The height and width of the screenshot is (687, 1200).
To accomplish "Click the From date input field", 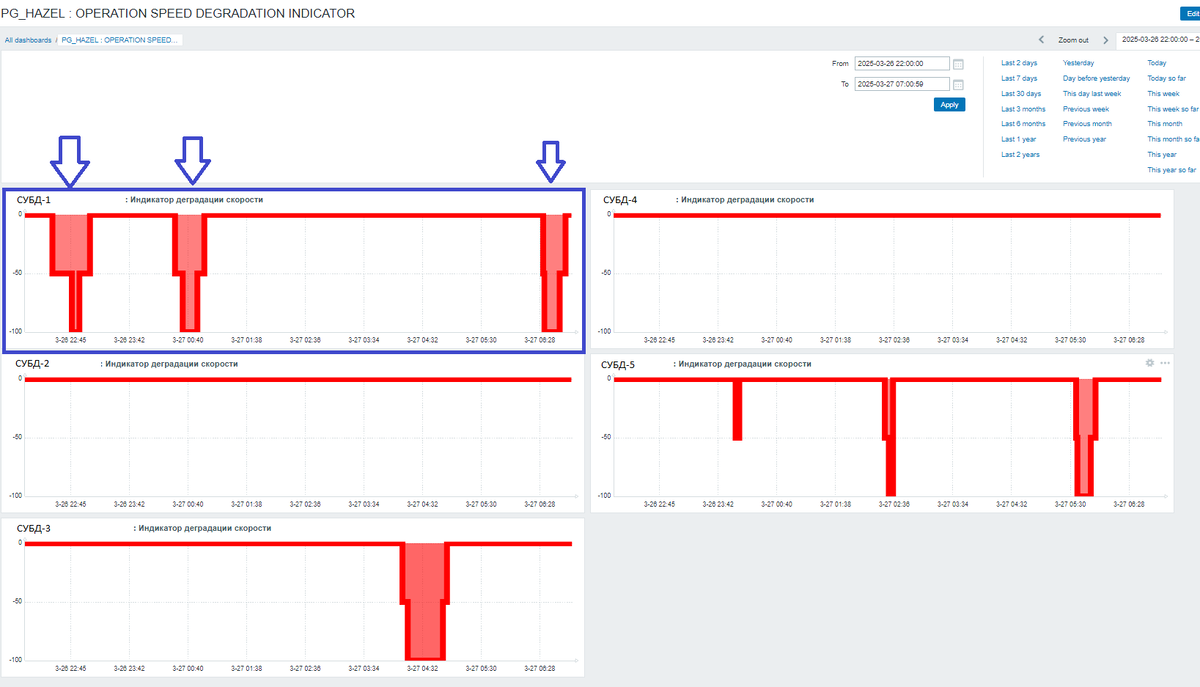I will coord(900,63).
